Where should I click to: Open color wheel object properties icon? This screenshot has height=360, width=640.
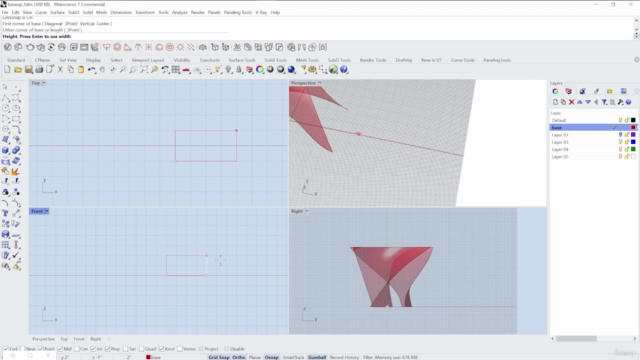click(260, 70)
